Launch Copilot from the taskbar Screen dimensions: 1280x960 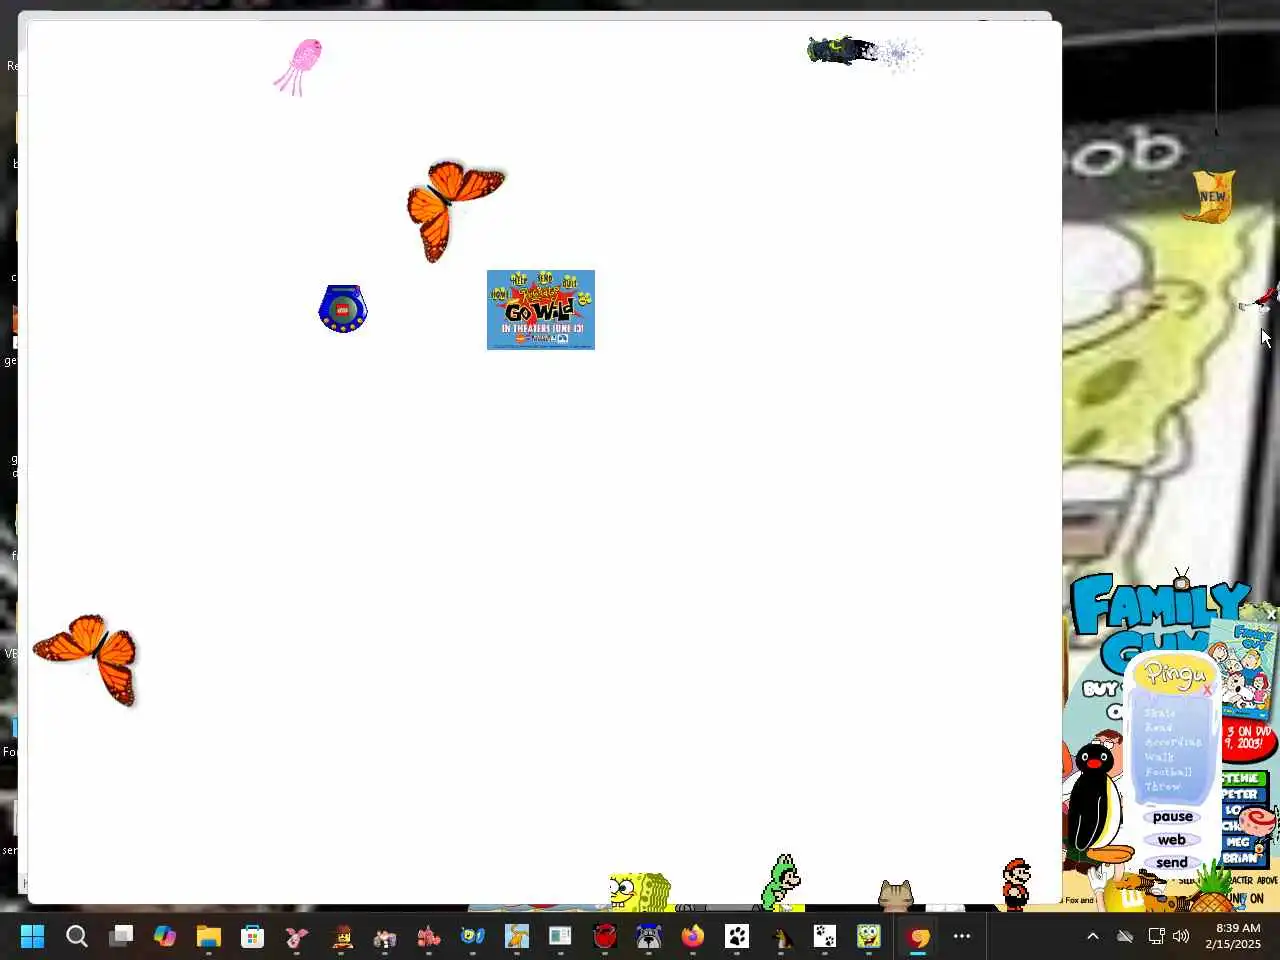point(165,936)
